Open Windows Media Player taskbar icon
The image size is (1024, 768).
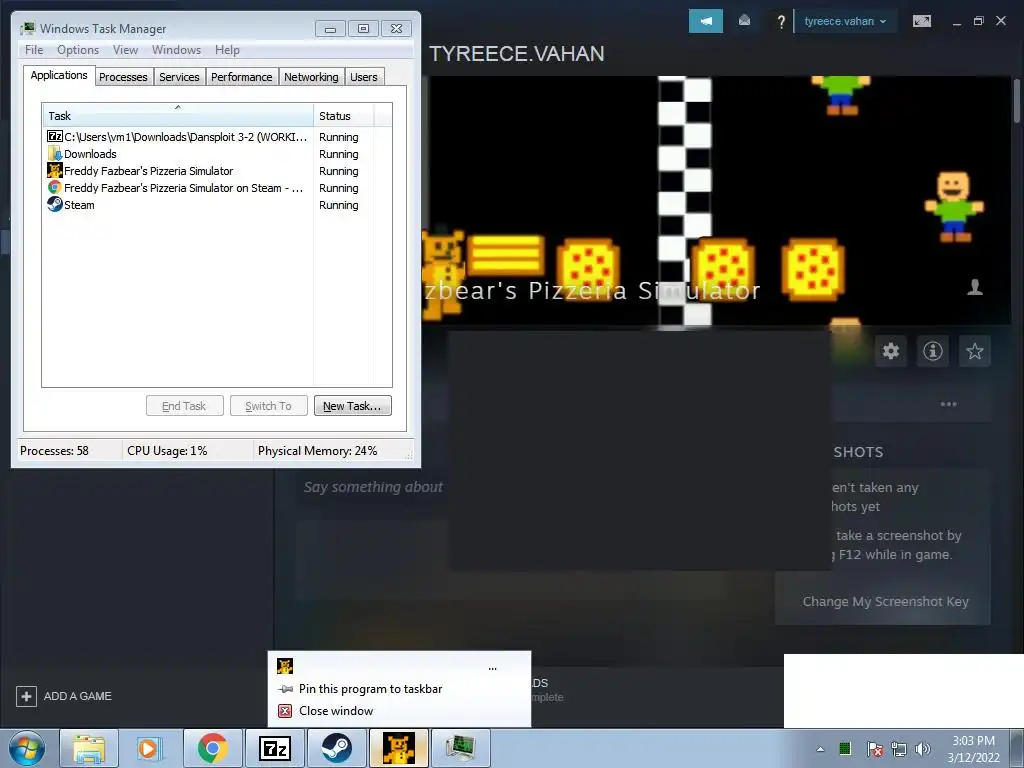coord(148,748)
